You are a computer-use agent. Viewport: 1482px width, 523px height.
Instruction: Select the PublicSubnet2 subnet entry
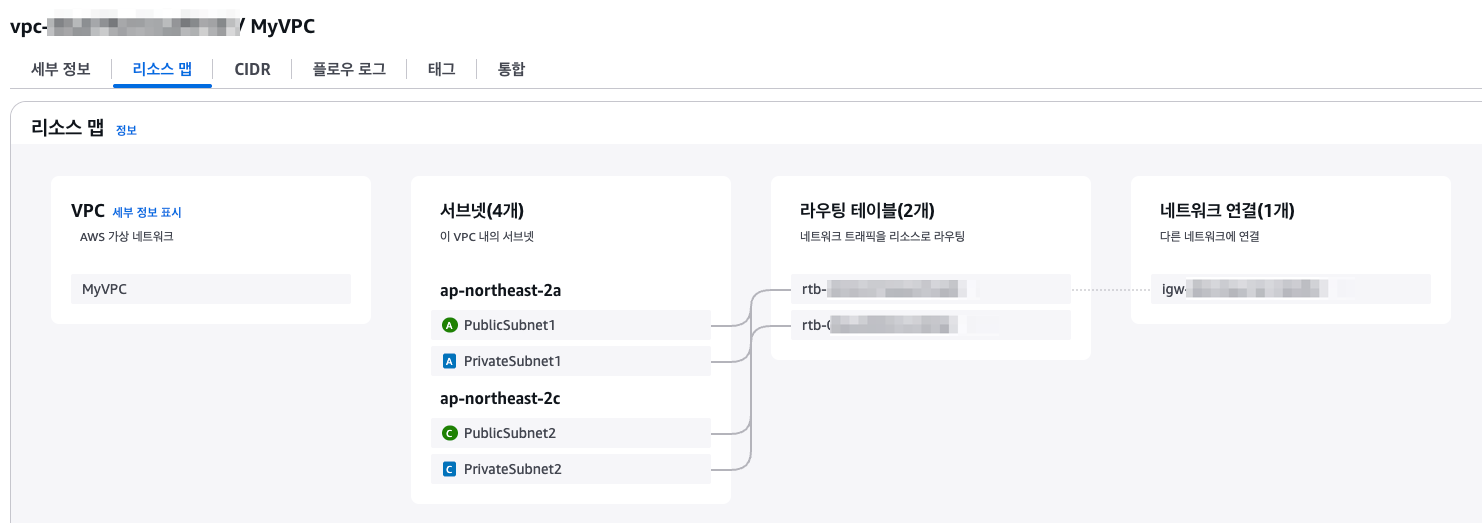click(x=571, y=433)
